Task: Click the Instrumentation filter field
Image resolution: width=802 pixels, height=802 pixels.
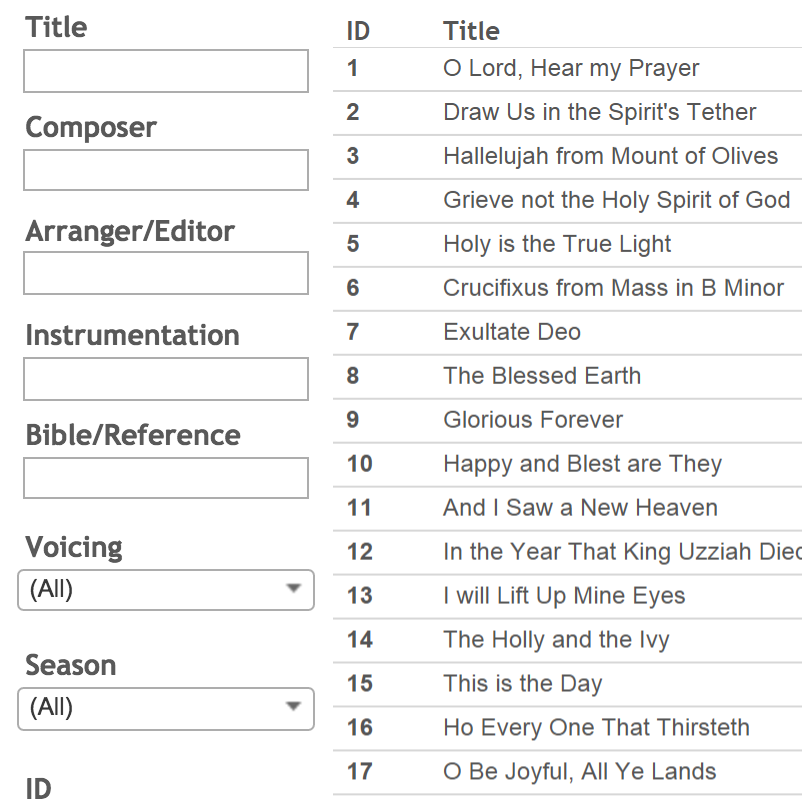Action: tap(166, 379)
